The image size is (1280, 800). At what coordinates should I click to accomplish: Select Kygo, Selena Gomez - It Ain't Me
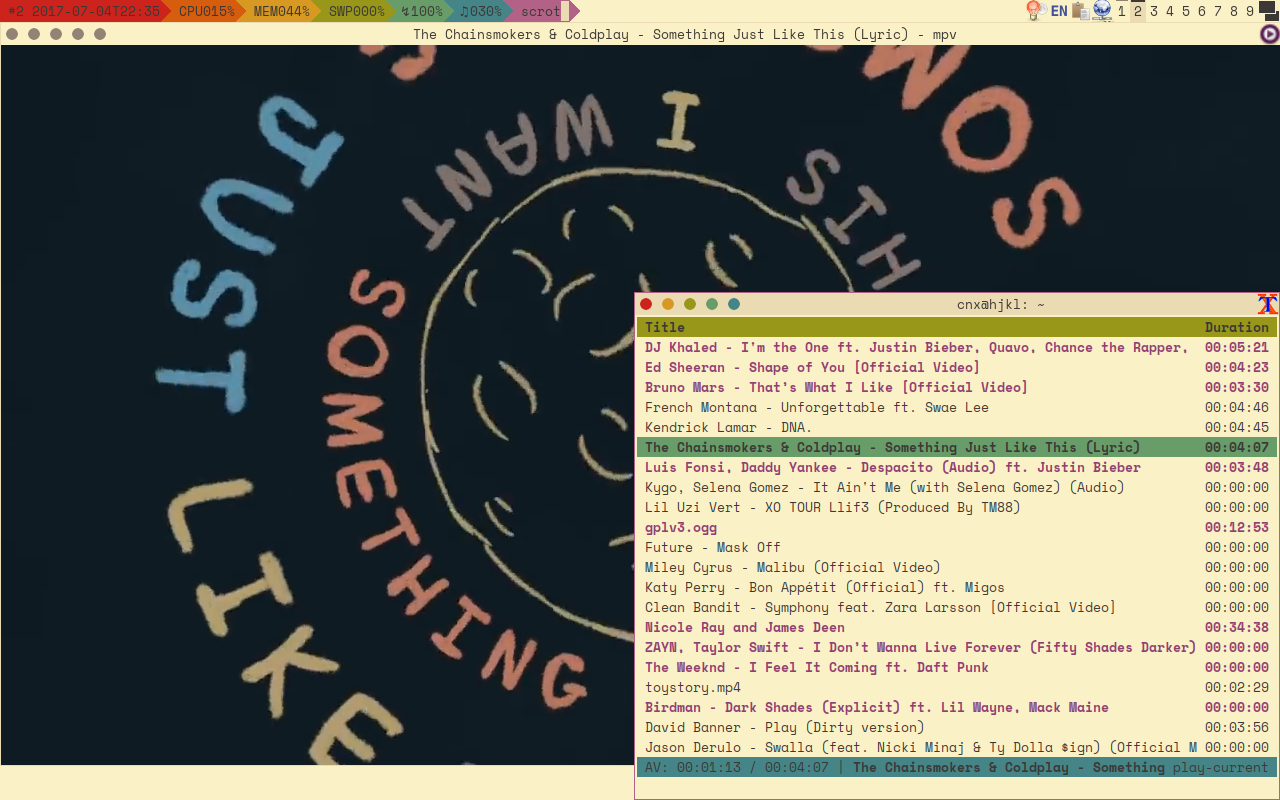tap(957, 487)
